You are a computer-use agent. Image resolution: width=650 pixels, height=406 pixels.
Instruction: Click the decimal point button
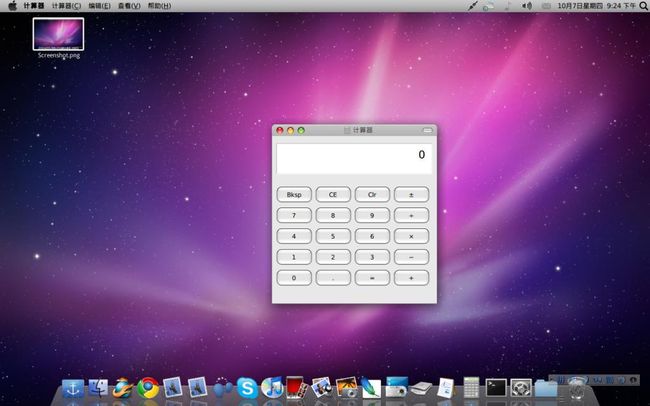(333, 278)
